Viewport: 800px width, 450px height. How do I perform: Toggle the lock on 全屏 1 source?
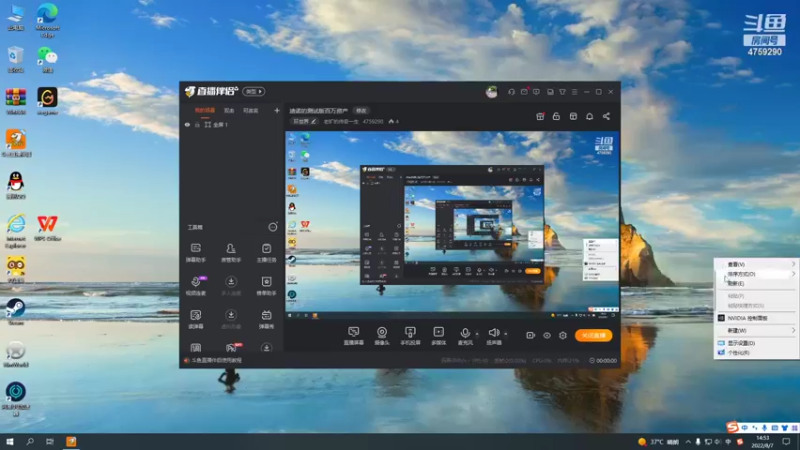coord(197,124)
